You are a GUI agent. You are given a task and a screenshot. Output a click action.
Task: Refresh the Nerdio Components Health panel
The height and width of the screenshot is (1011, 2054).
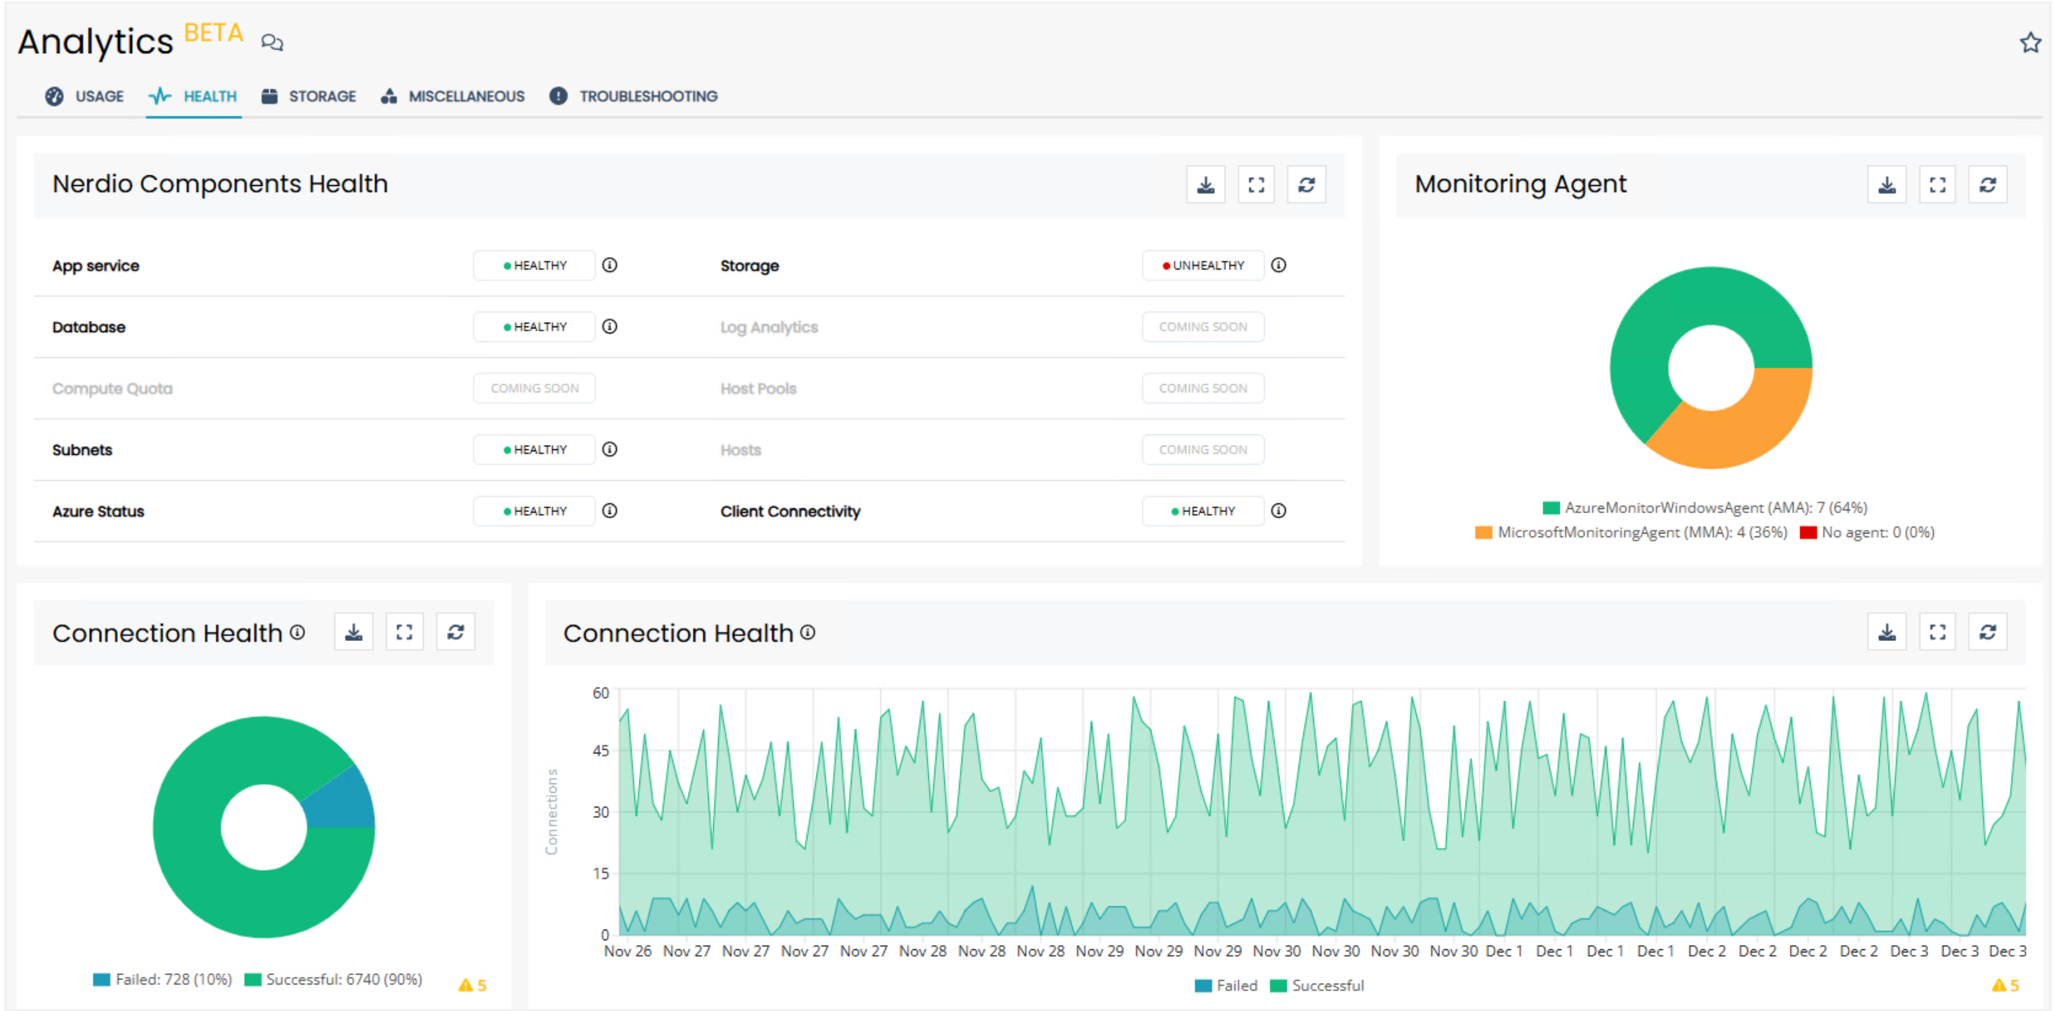pos(1306,185)
